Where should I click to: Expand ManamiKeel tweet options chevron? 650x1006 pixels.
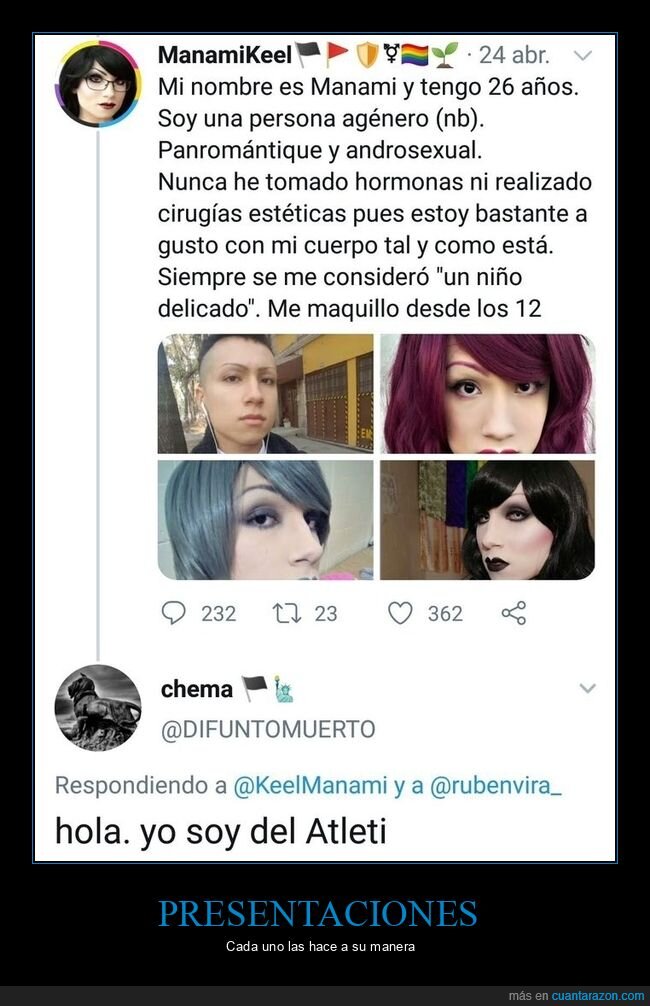[582, 56]
